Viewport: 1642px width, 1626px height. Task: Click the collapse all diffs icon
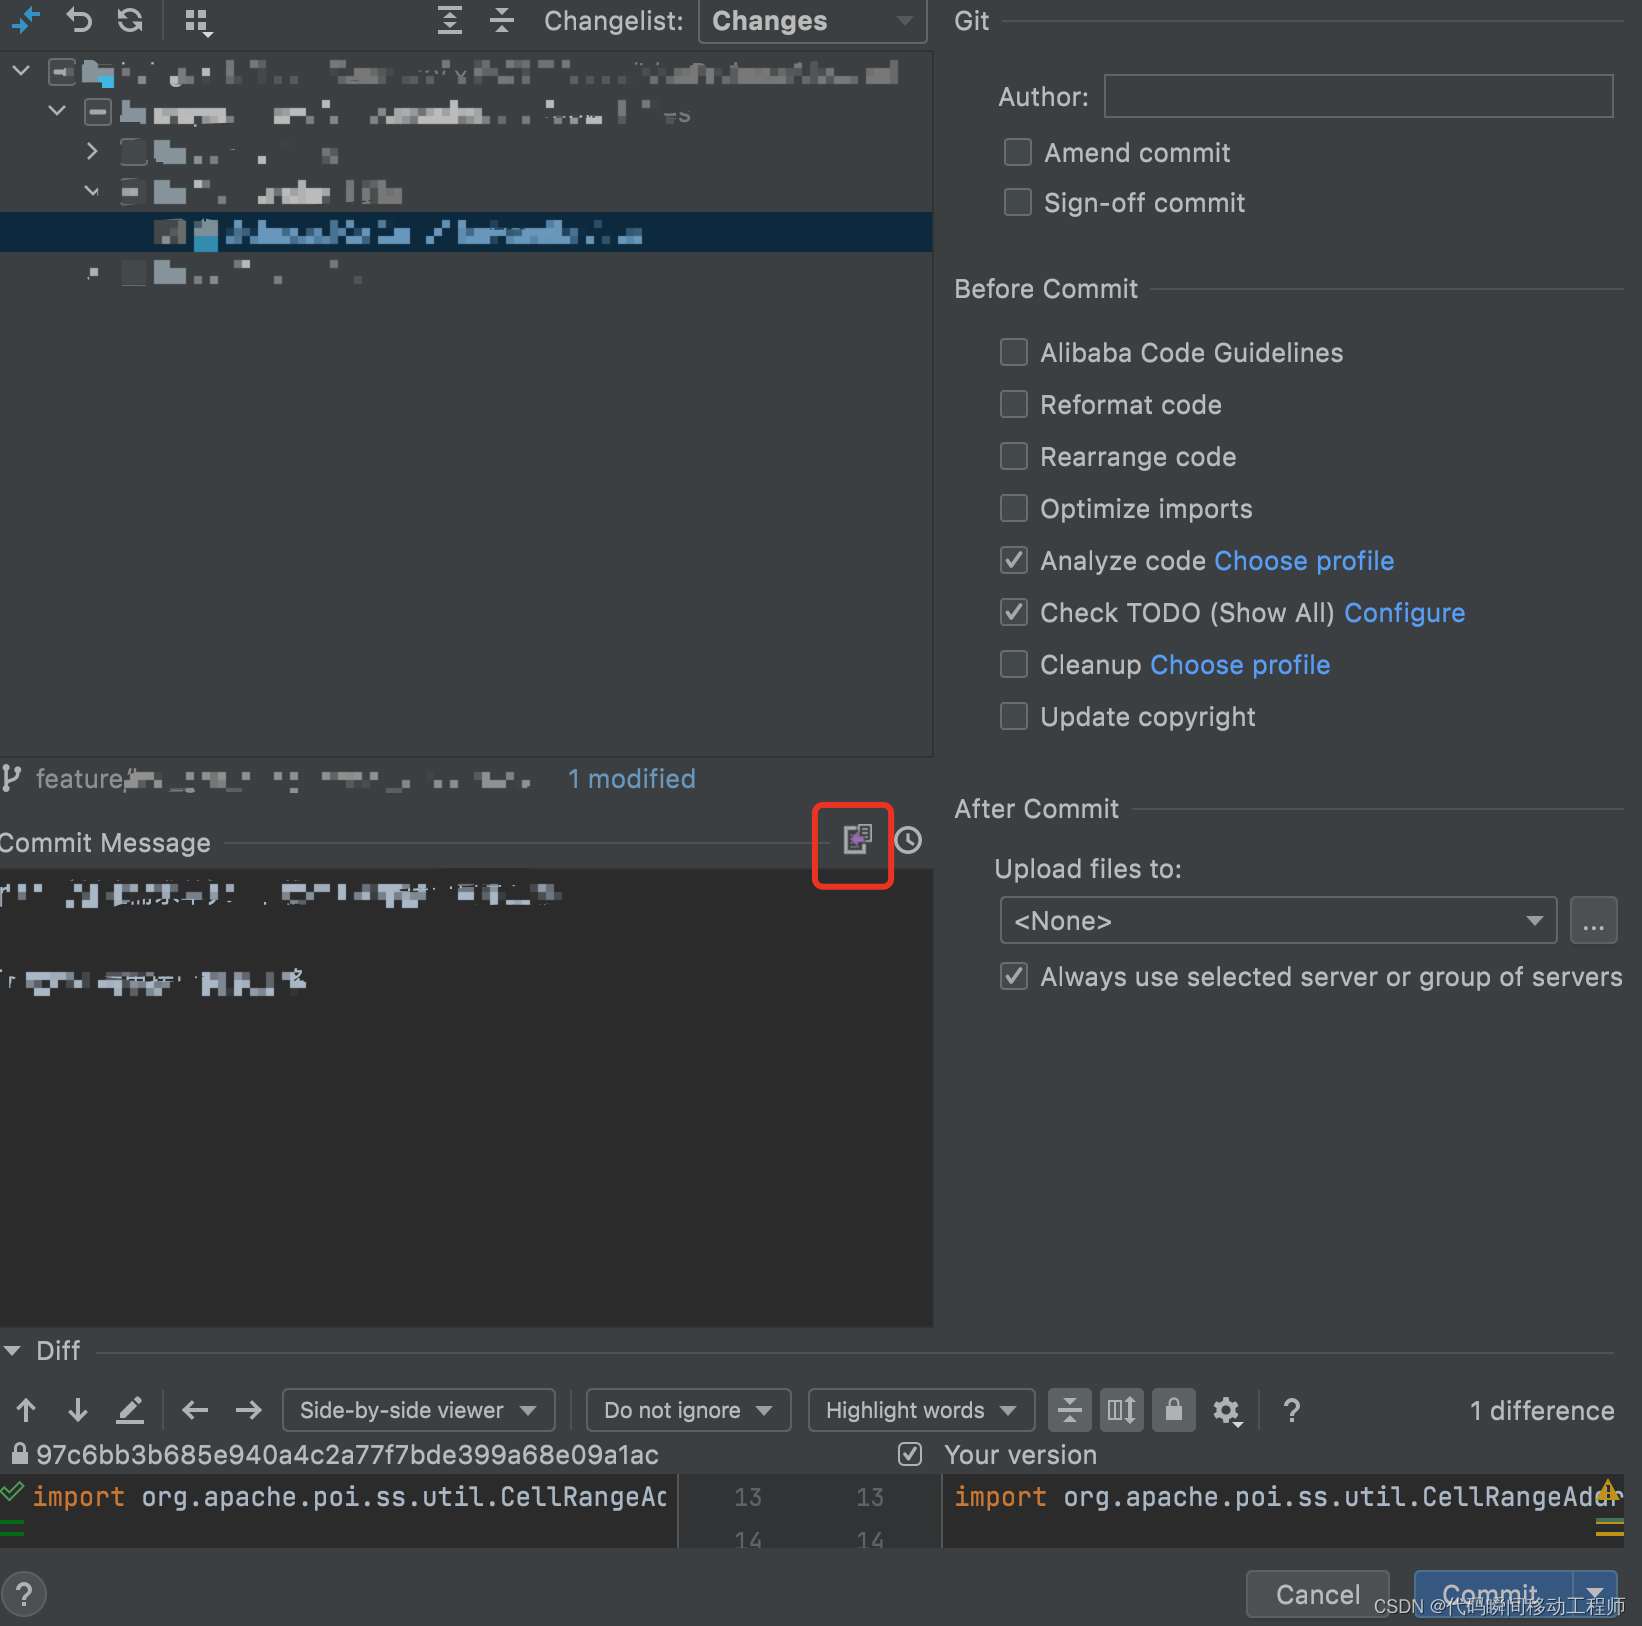[x=501, y=20]
